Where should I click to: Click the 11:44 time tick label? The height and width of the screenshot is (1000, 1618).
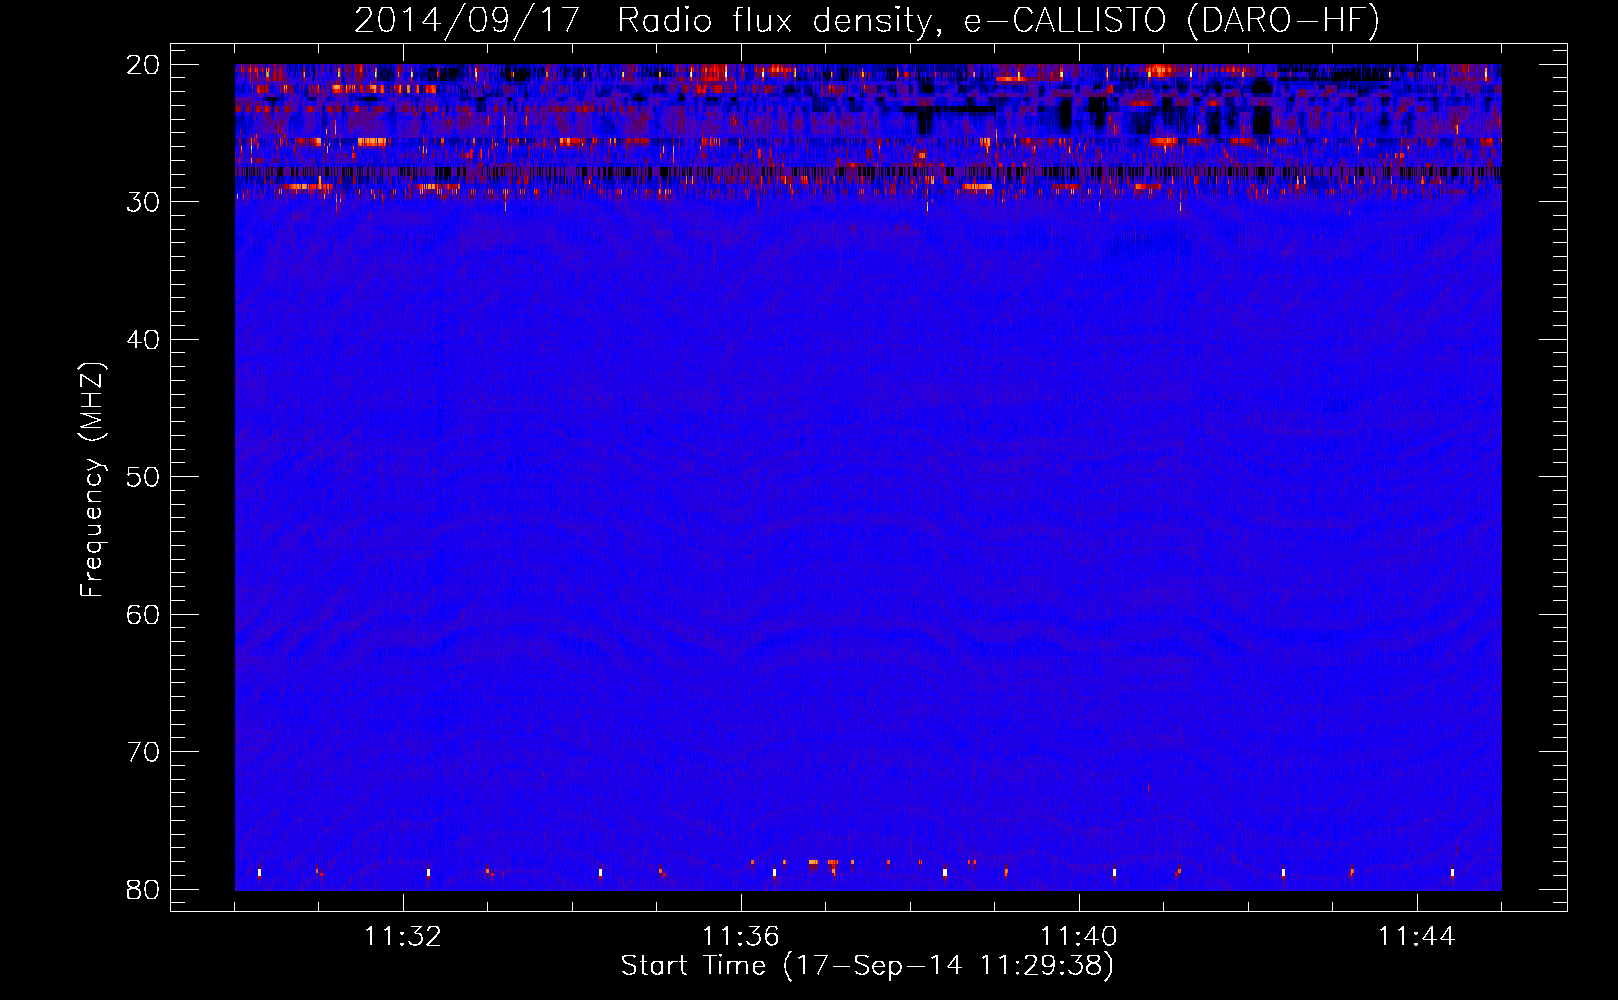[x=1417, y=937]
